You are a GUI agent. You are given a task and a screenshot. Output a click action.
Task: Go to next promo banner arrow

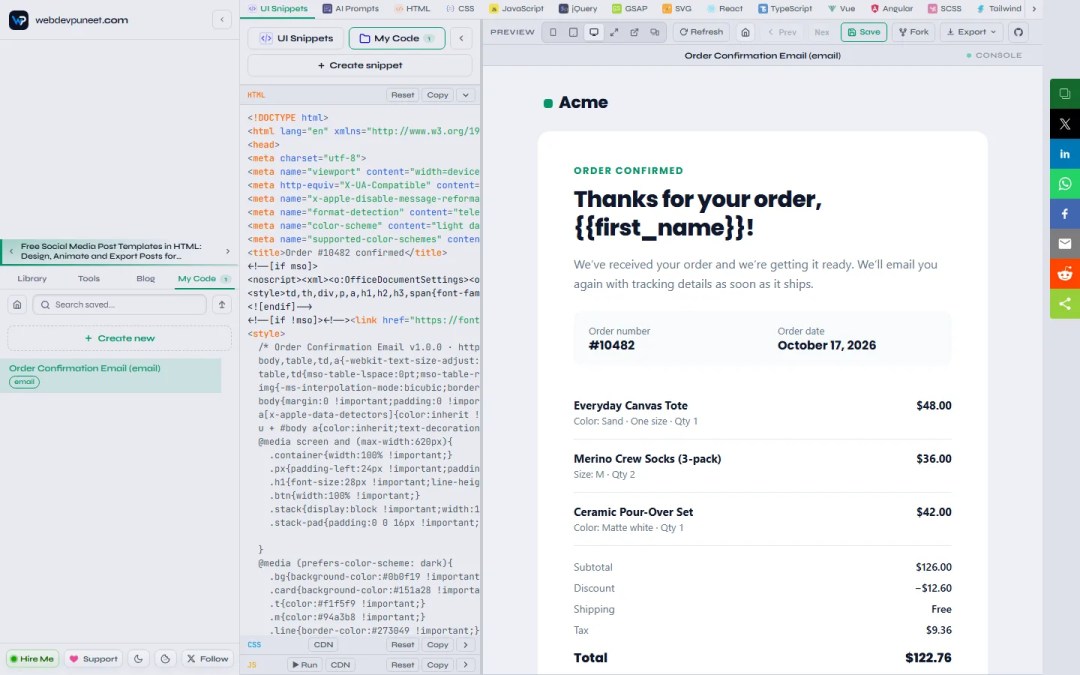click(228, 251)
